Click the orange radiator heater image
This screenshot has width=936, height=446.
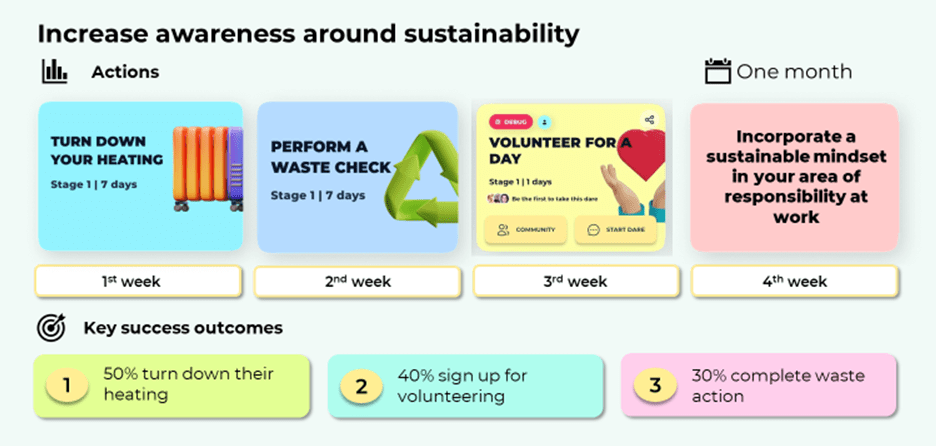tap(208, 168)
